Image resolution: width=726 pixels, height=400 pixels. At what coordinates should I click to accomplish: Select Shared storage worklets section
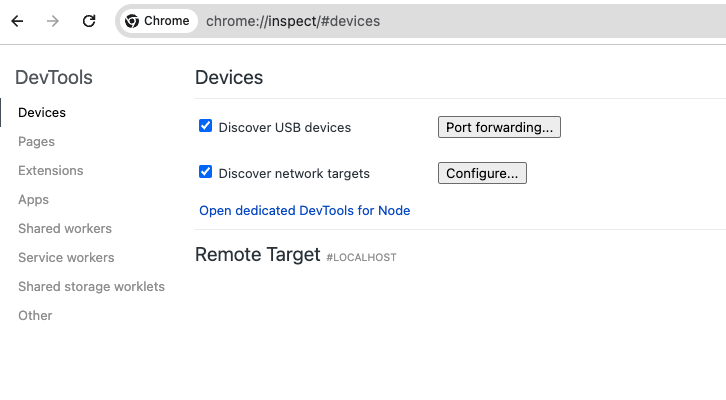tap(91, 287)
